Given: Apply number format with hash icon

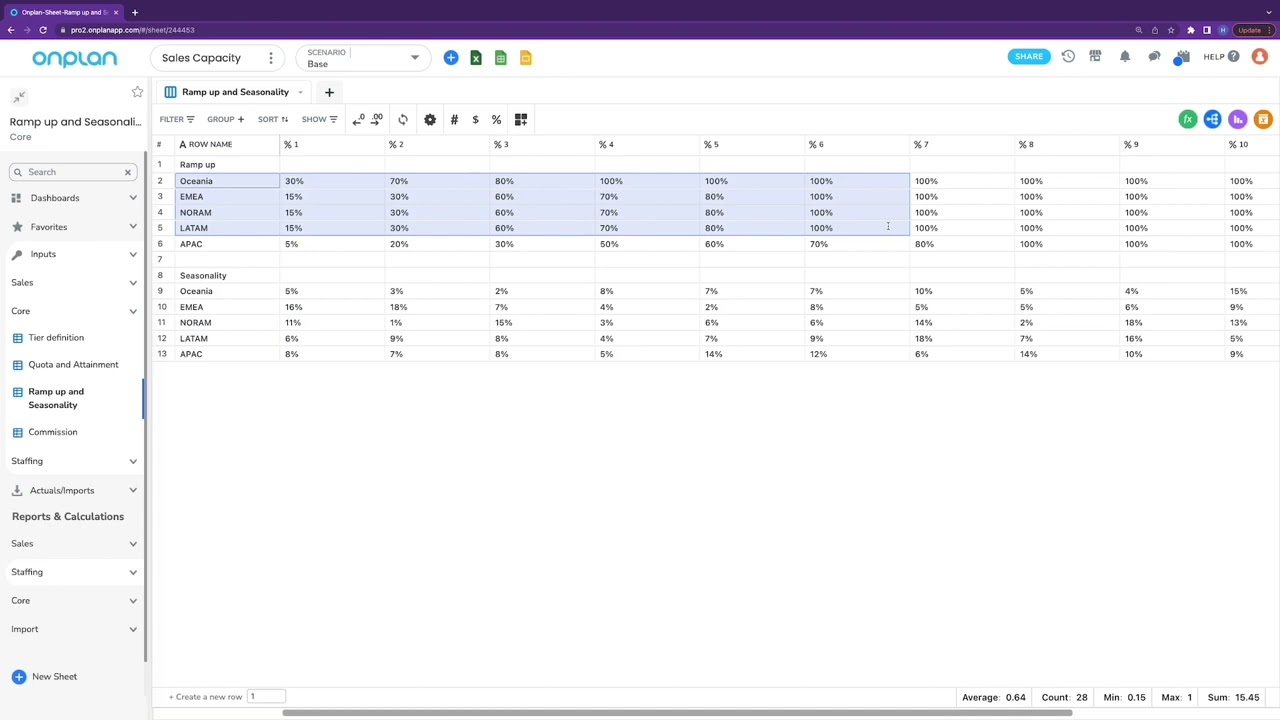Looking at the screenshot, I should [x=454, y=120].
